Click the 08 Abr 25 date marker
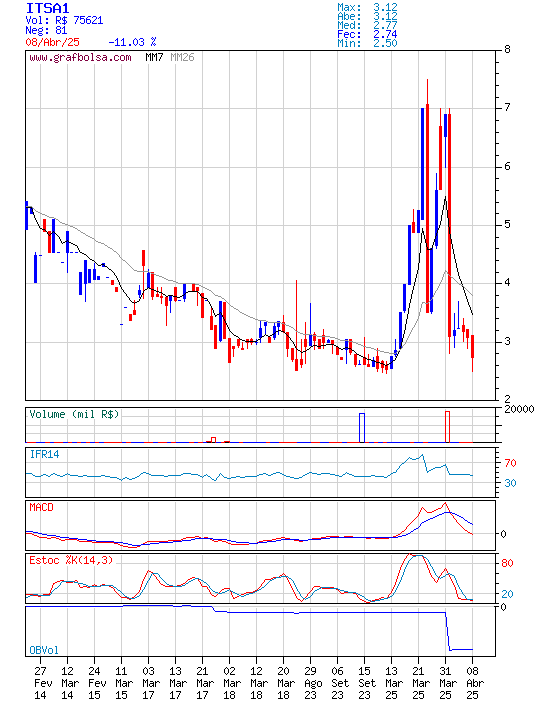The image size is (545, 720). [473, 683]
